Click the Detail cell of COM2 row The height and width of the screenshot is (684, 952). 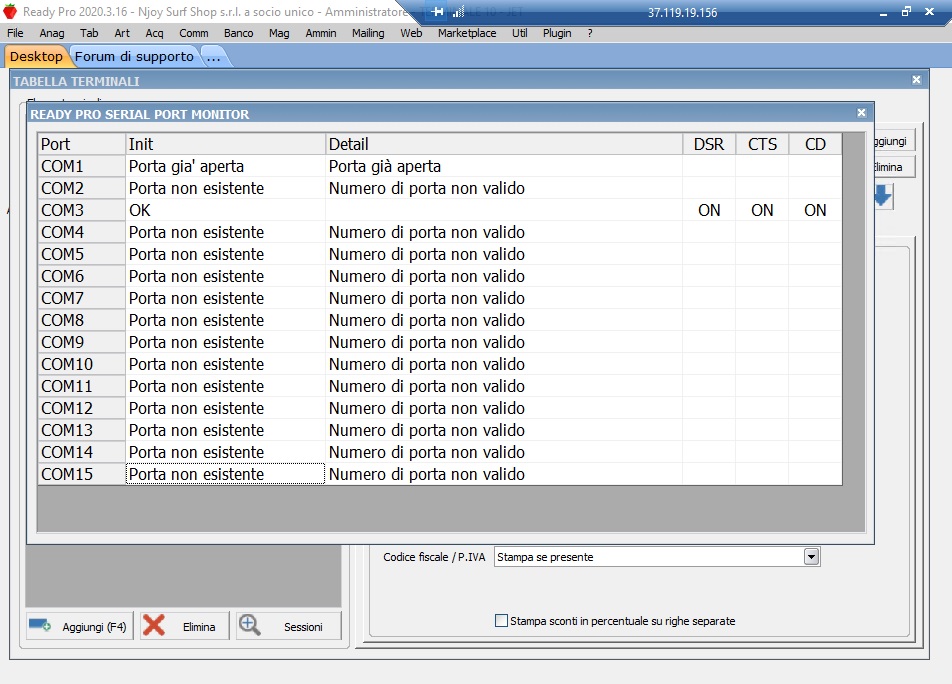pos(504,188)
